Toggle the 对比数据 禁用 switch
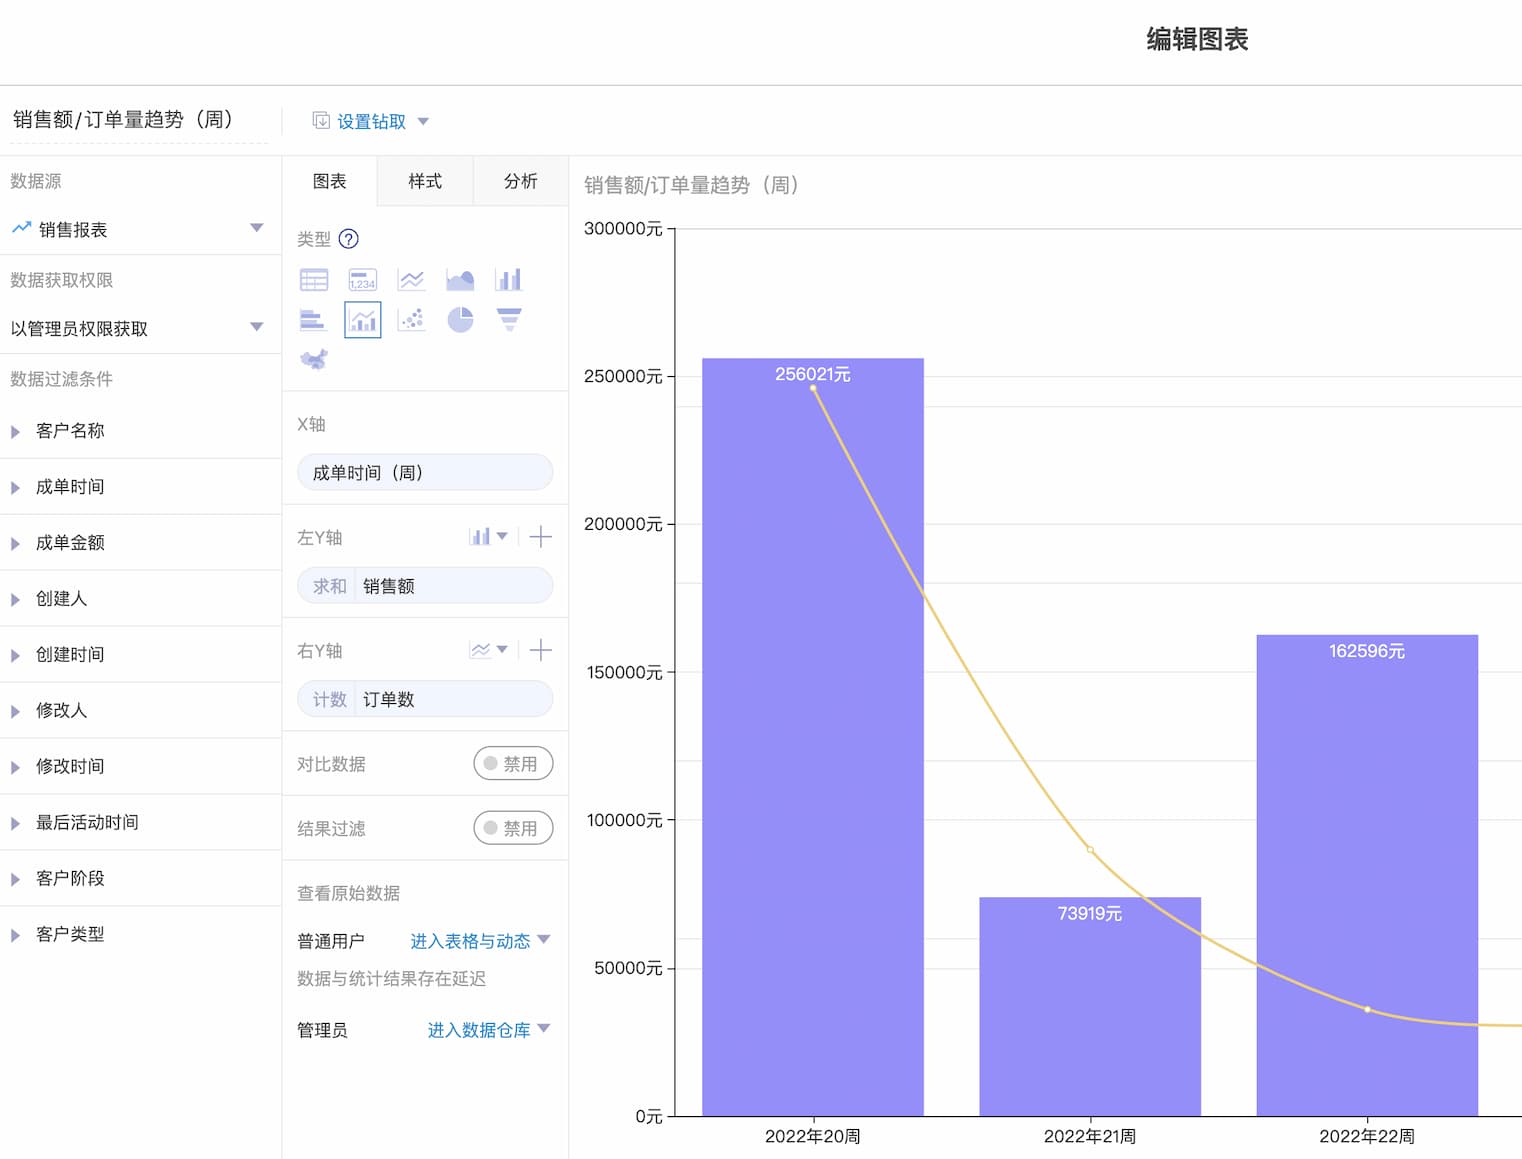The height and width of the screenshot is (1159, 1522). (x=513, y=763)
